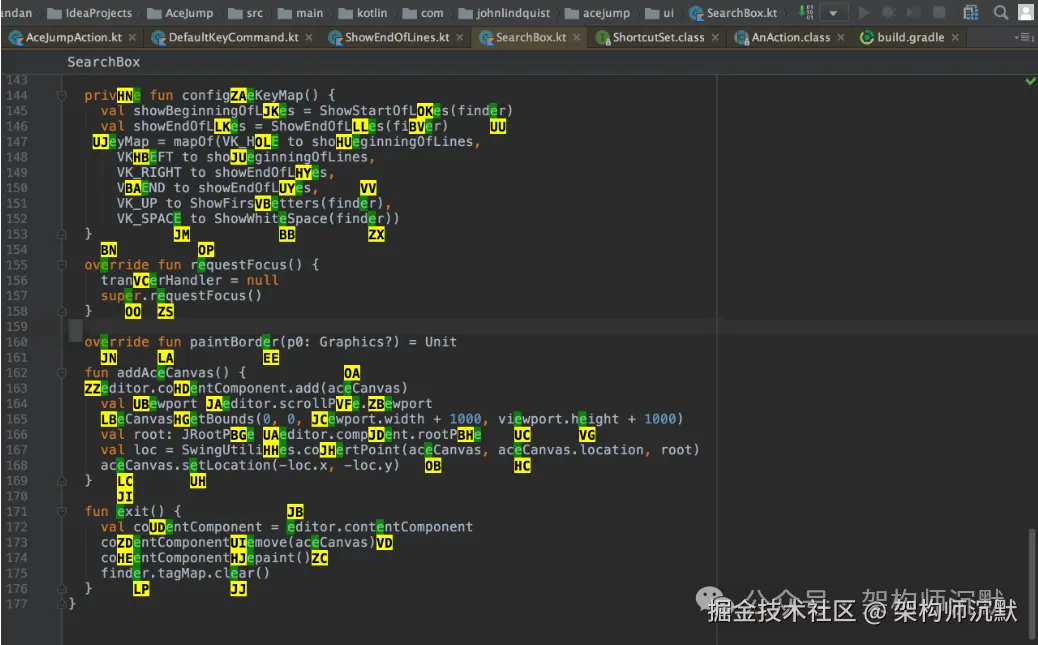This screenshot has width=1038, height=645.
Task: Click the word "paintBorder" on line 160
Action: pyautogui.click(x=234, y=342)
